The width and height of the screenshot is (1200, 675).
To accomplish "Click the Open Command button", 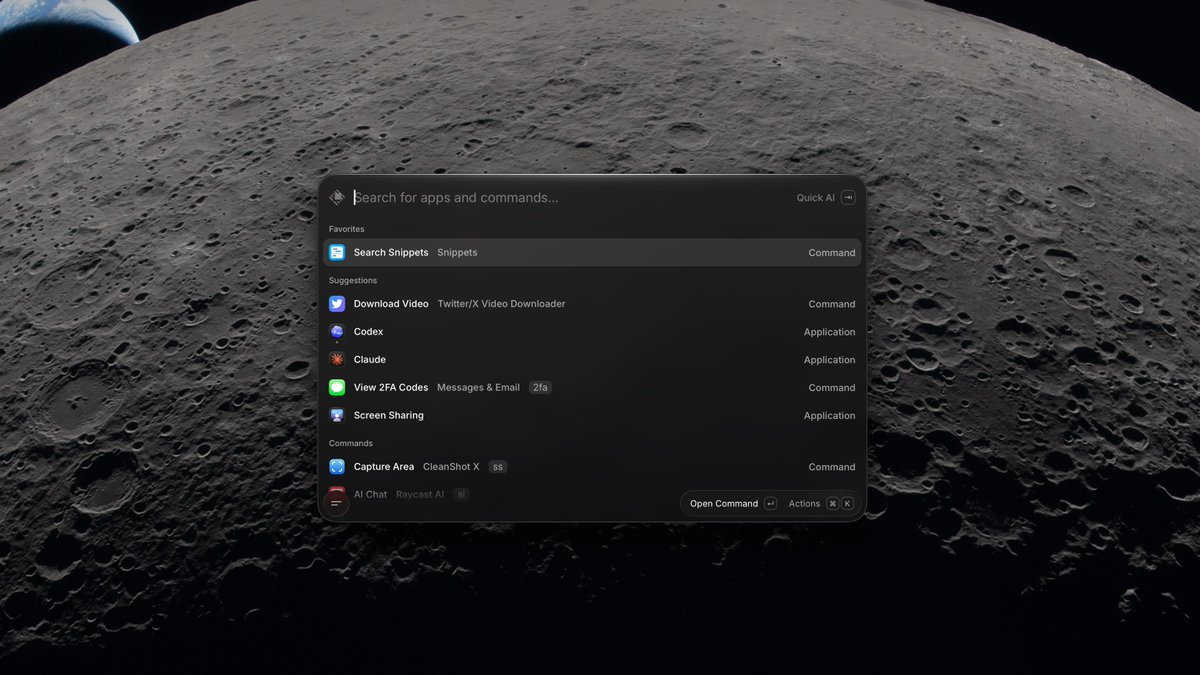I will (x=733, y=504).
